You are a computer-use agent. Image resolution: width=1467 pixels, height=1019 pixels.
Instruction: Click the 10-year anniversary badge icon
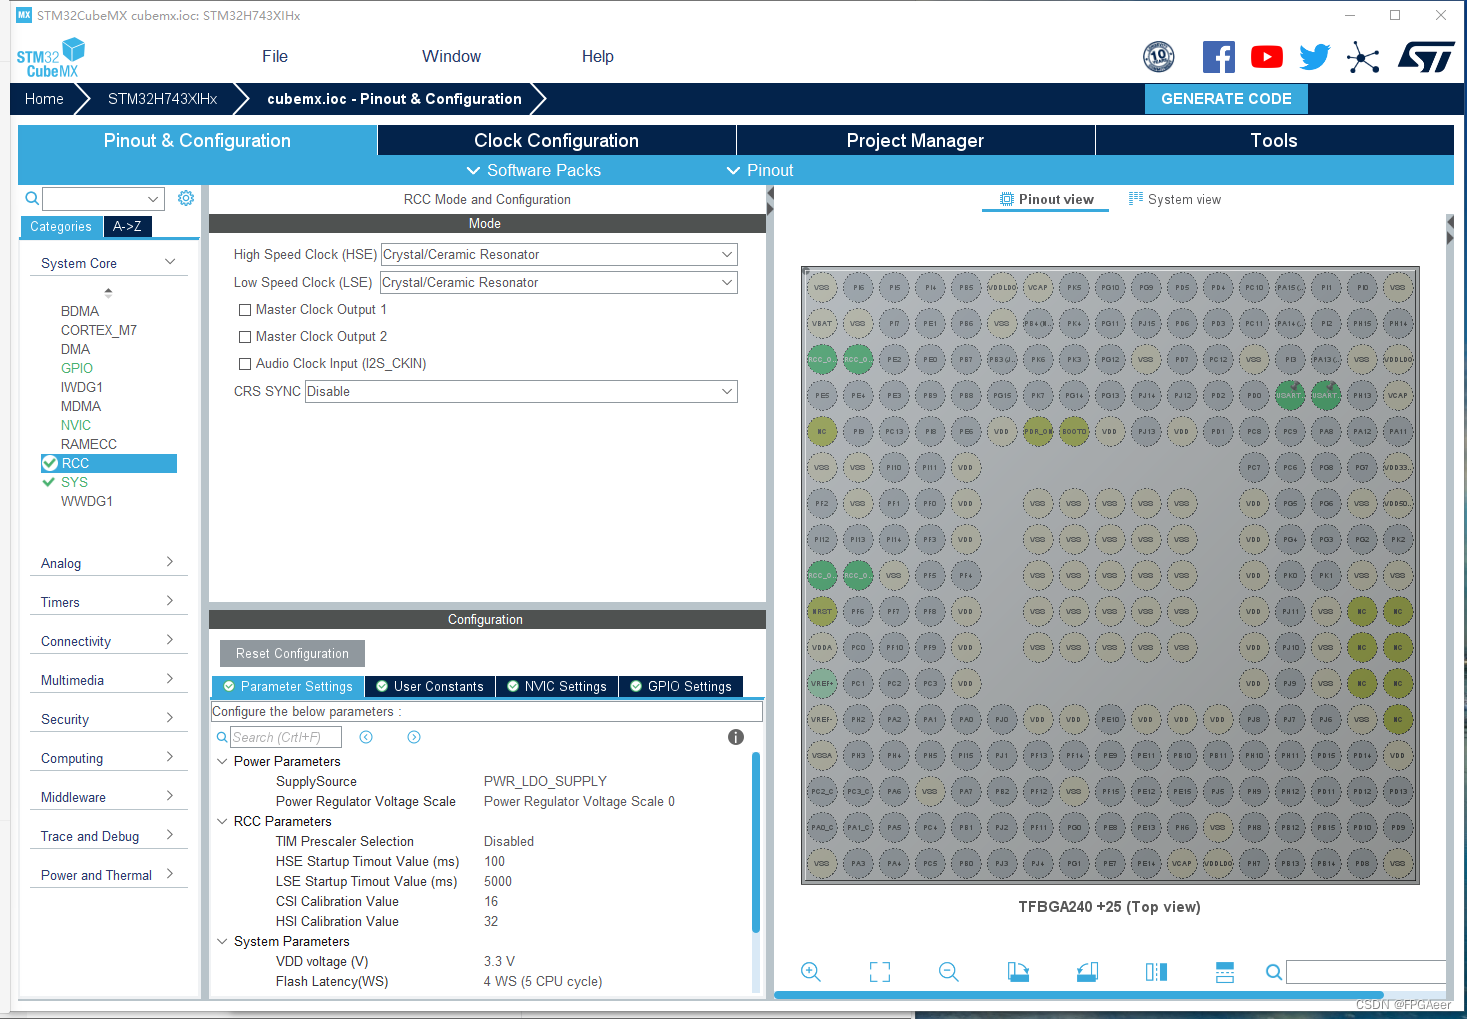pyautogui.click(x=1159, y=57)
